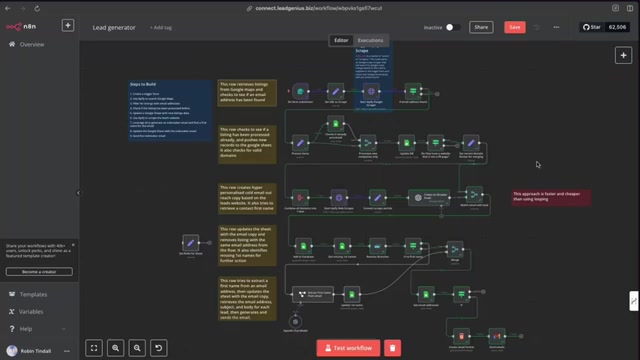Image resolution: width=640 pixels, height=360 pixels.
Task: Click the red trash delete icon
Action: (x=392, y=348)
